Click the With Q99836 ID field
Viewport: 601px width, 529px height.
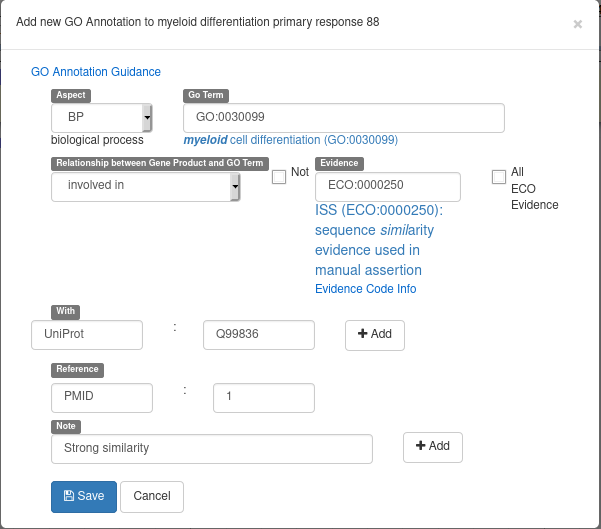pyautogui.click(x=258, y=334)
